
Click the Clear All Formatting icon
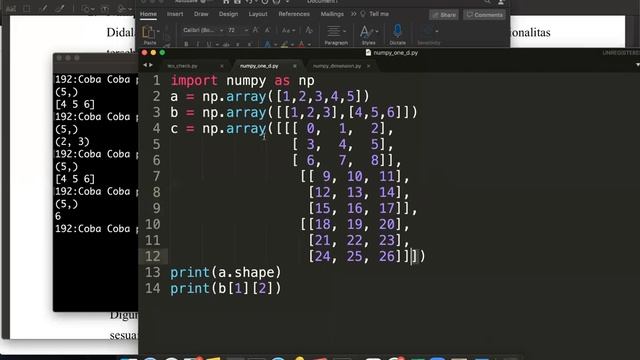[309, 31]
